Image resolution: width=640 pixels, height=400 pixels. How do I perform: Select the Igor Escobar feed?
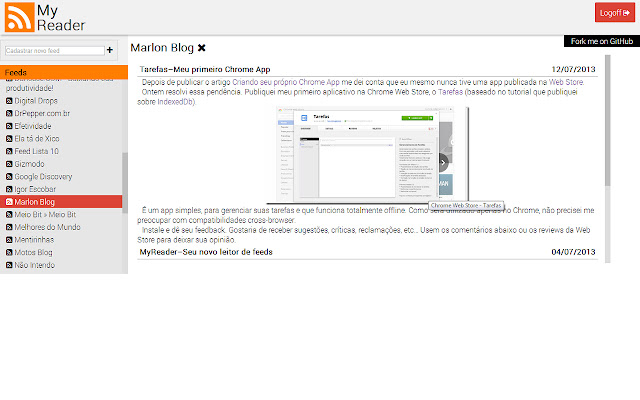tap(35, 189)
